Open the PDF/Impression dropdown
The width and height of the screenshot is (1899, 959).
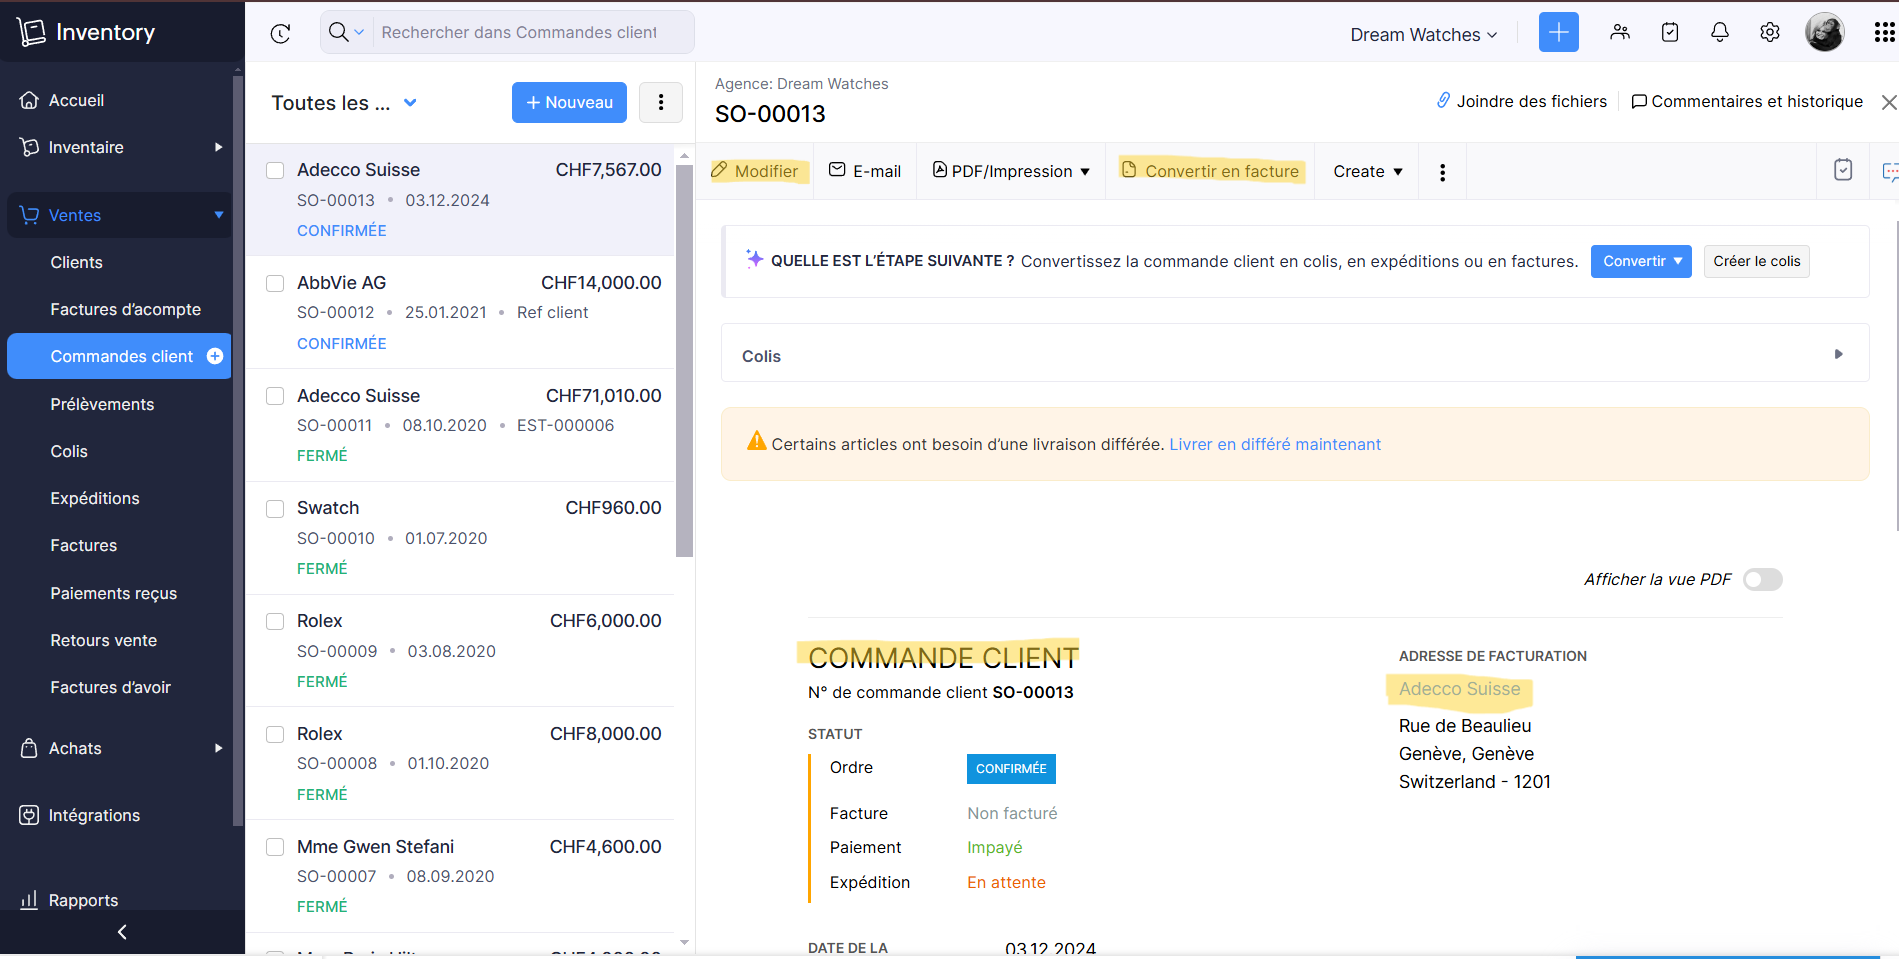1011,171
